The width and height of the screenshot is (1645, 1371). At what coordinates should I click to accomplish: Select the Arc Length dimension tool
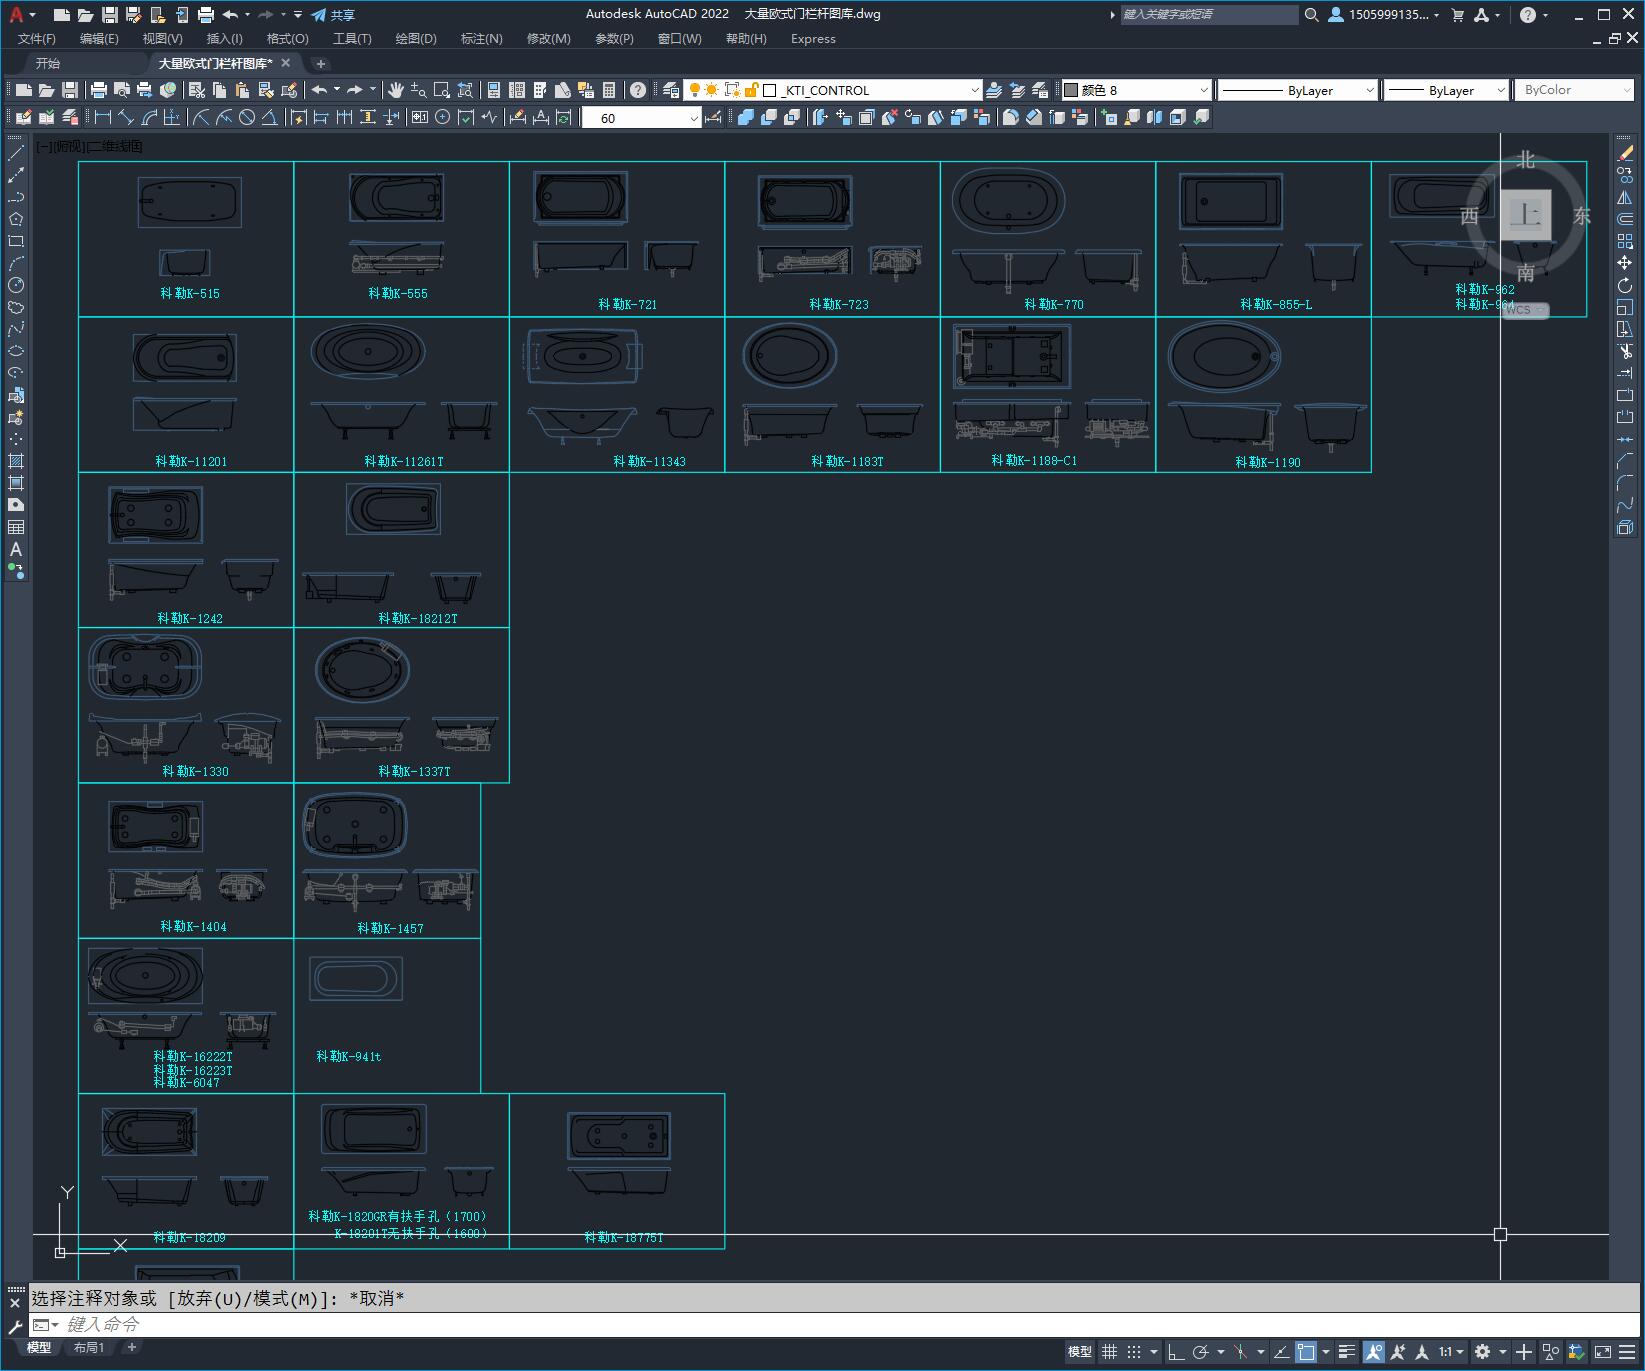coord(149,117)
